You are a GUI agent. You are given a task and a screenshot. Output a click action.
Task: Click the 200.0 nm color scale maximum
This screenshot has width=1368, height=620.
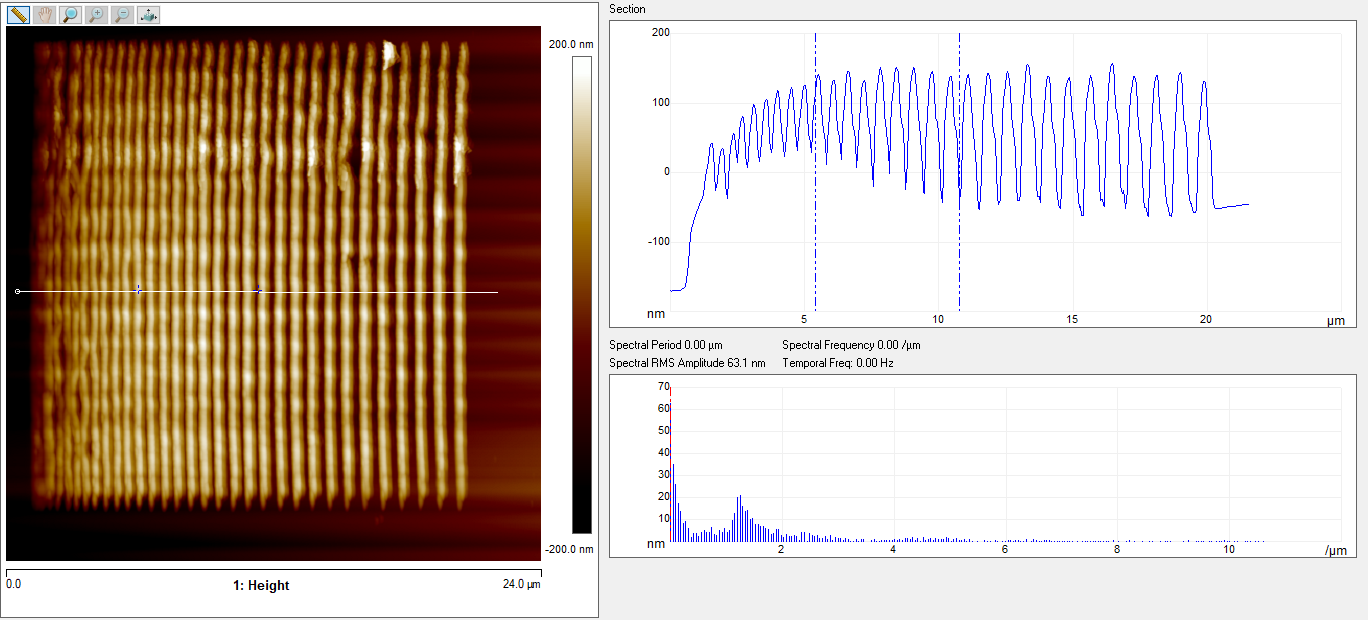click(571, 44)
